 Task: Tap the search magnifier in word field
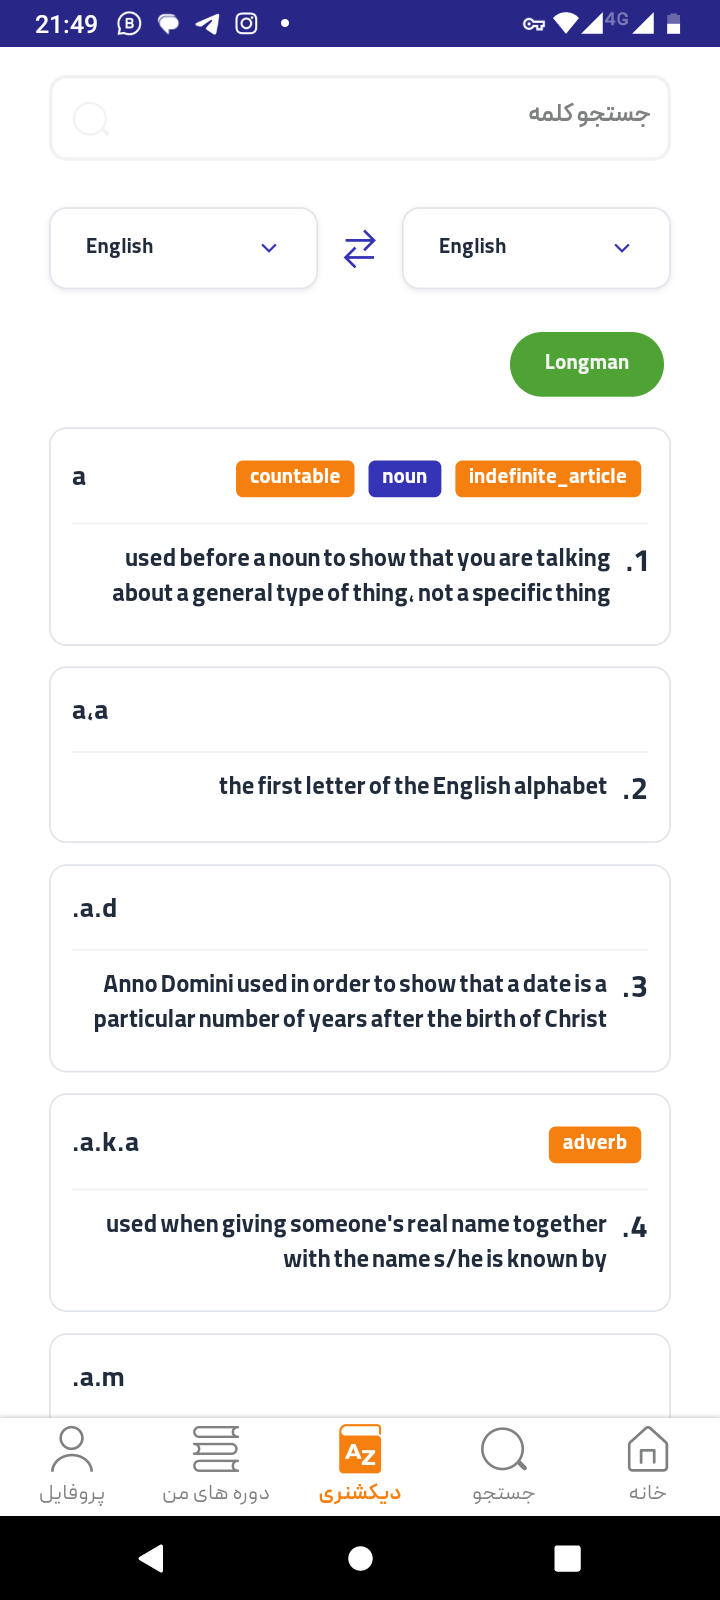click(91, 119)
